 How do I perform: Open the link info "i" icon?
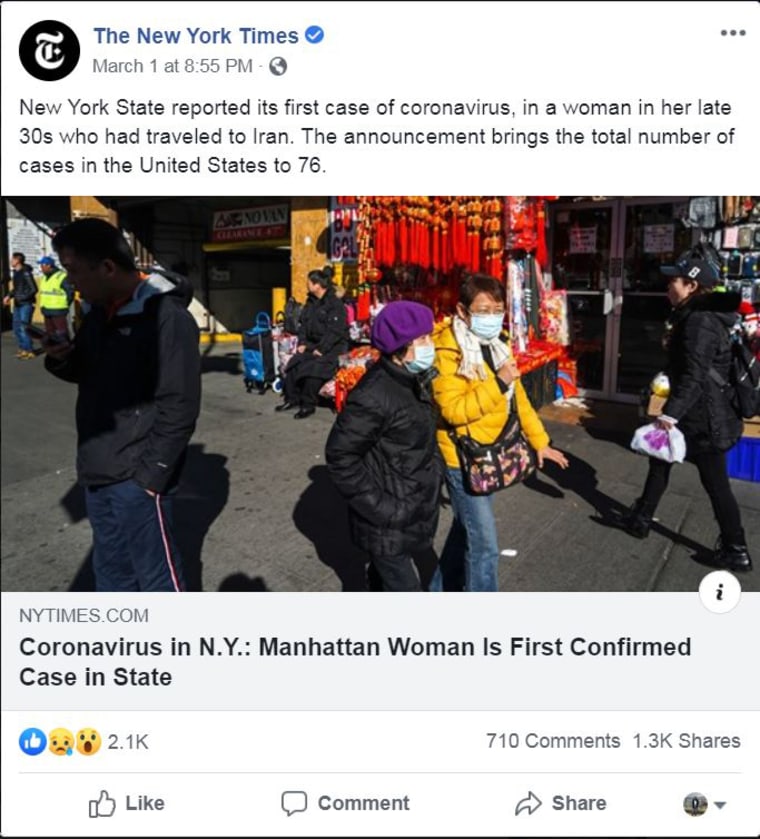pos(720,592)
